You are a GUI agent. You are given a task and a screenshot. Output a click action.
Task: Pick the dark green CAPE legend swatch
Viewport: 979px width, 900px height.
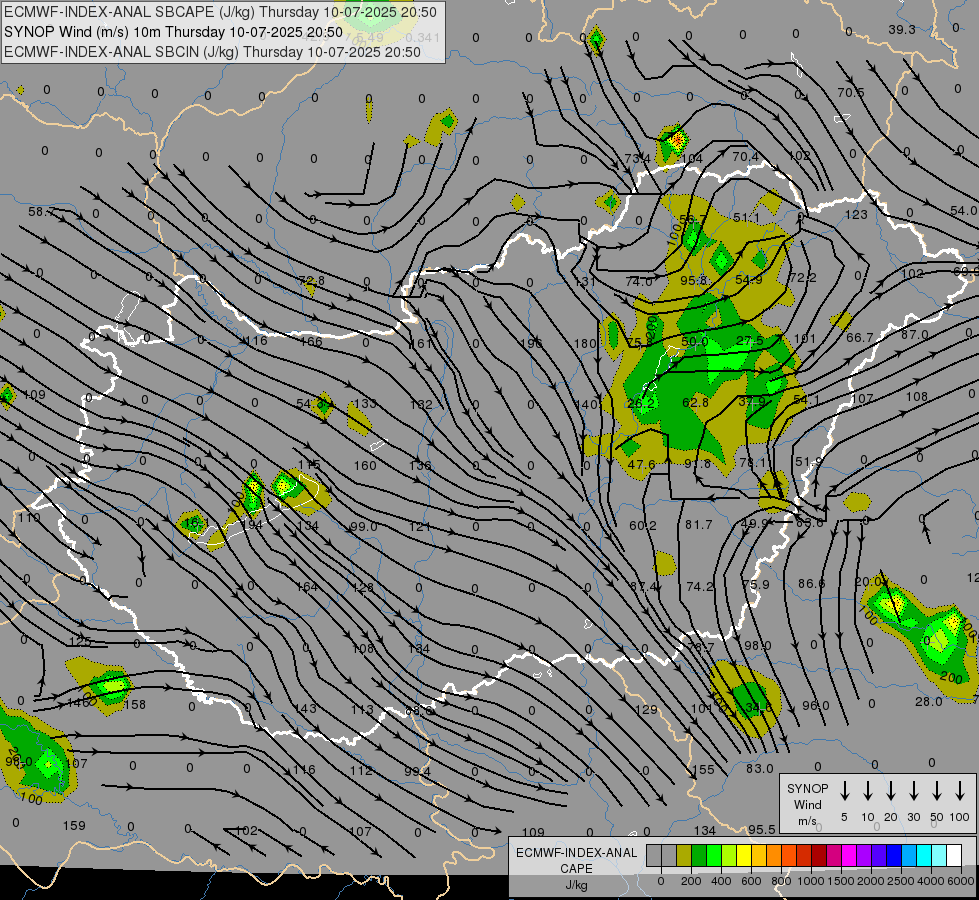[699, 856]
